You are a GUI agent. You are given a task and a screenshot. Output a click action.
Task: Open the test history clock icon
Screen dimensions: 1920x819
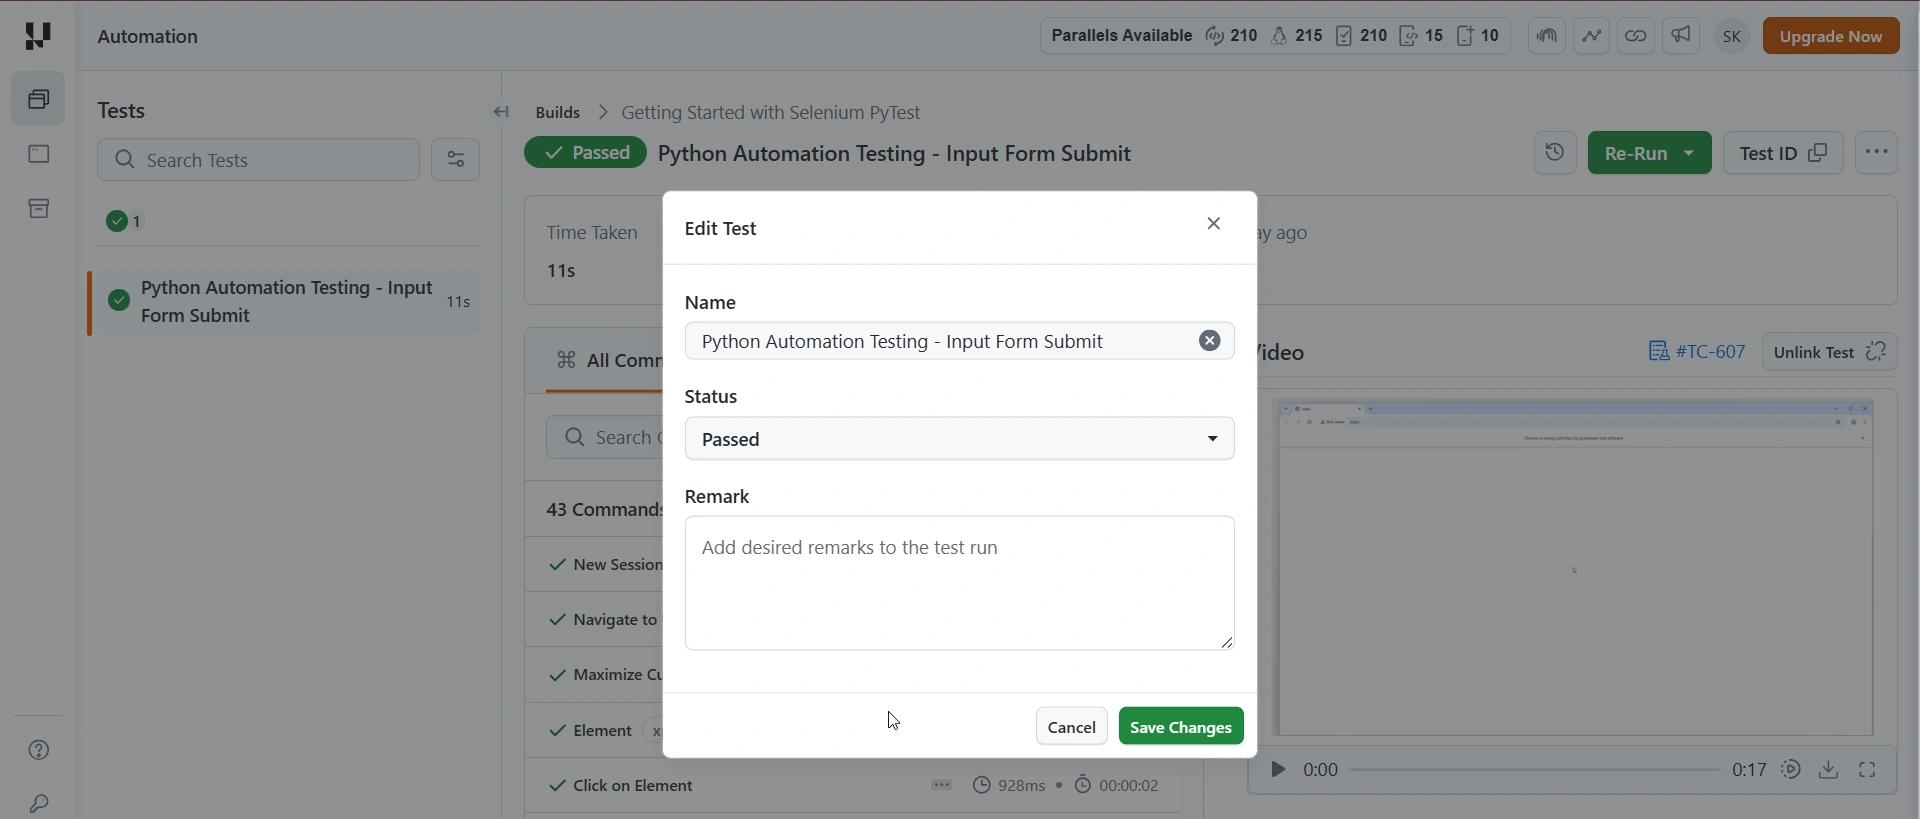(1555, 153)
